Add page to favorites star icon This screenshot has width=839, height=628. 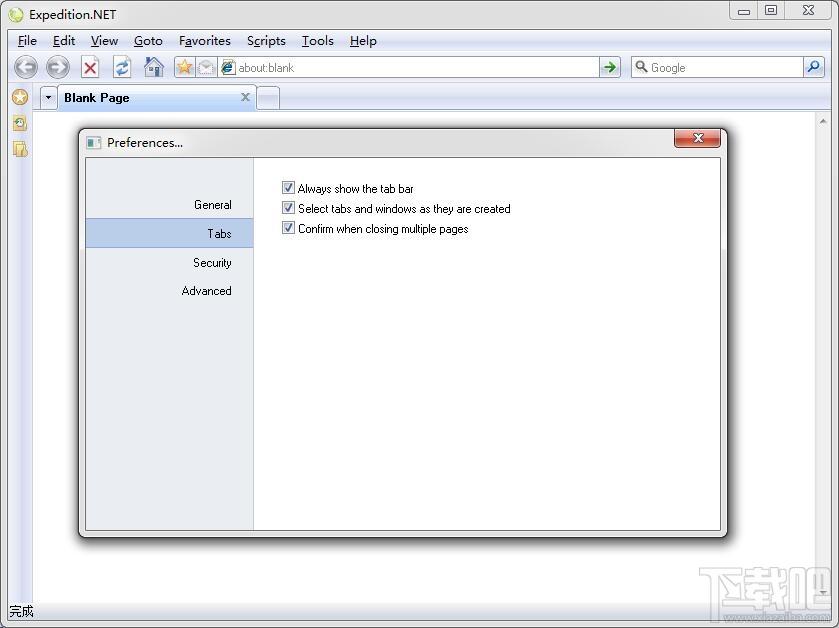pos(185,67)
